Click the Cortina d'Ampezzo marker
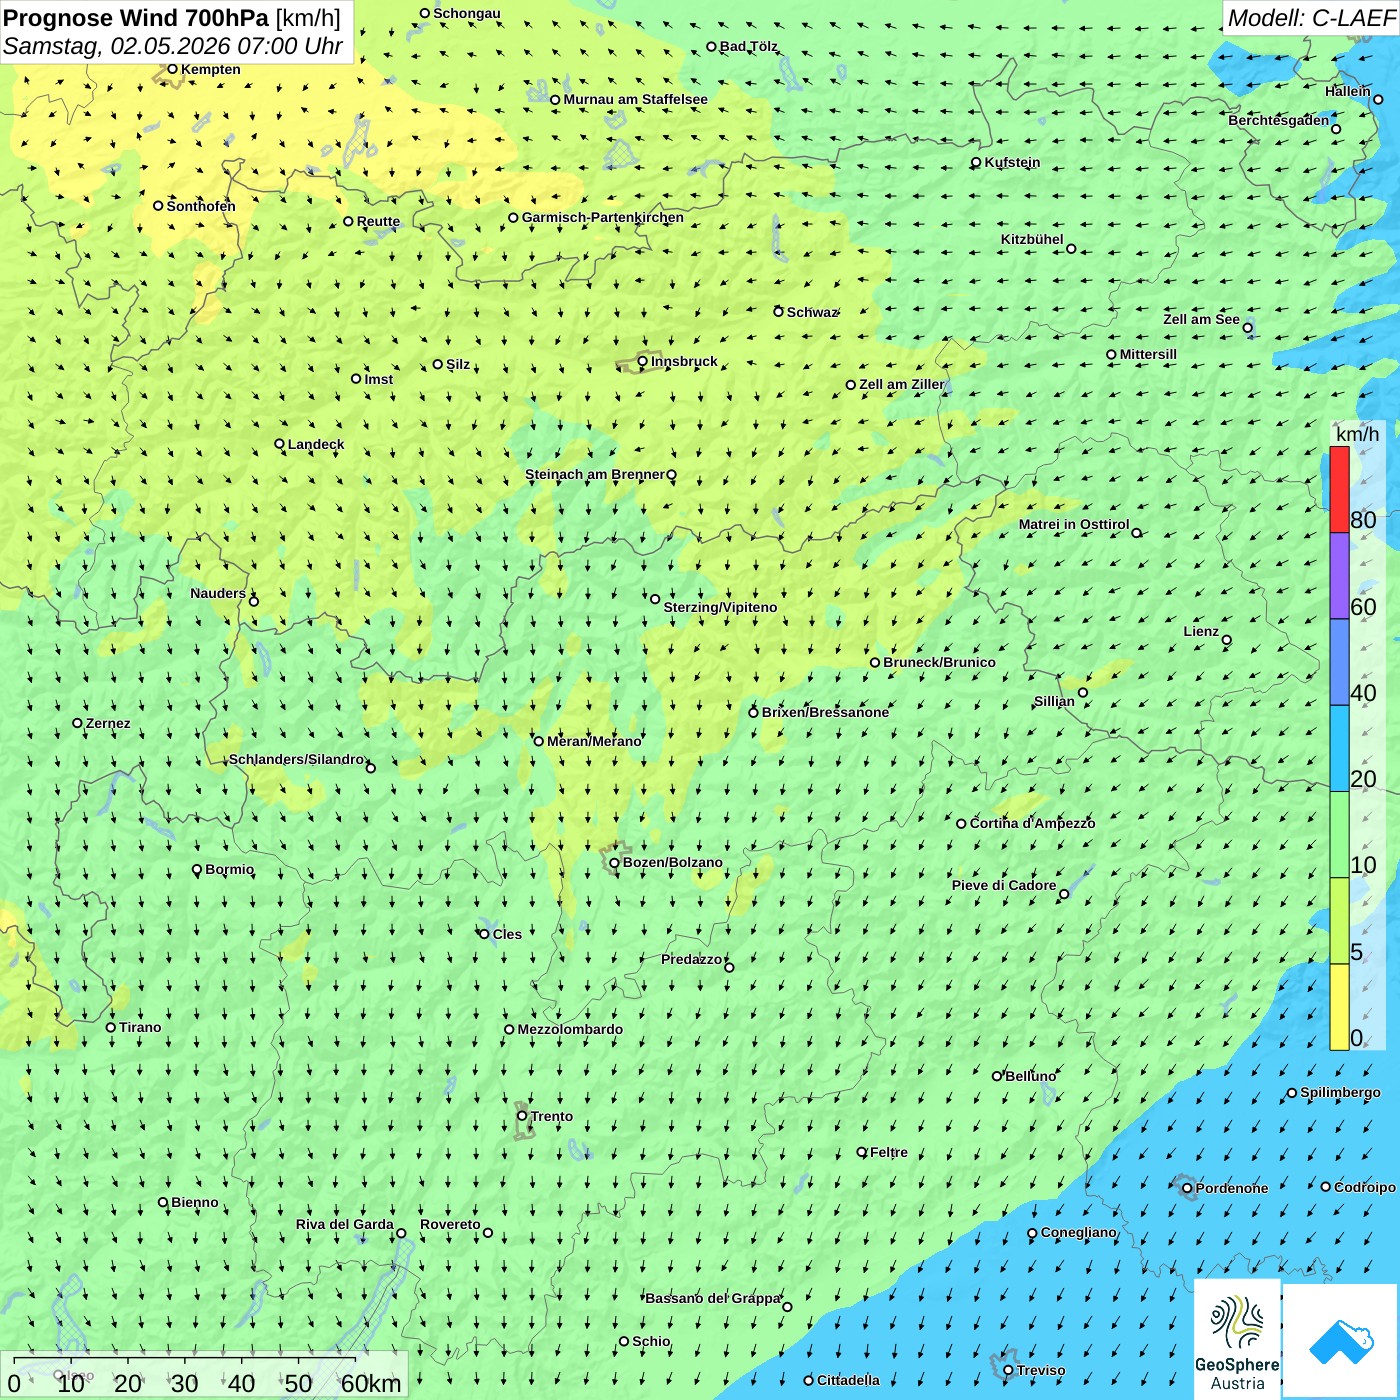 [x=961, y=824]
